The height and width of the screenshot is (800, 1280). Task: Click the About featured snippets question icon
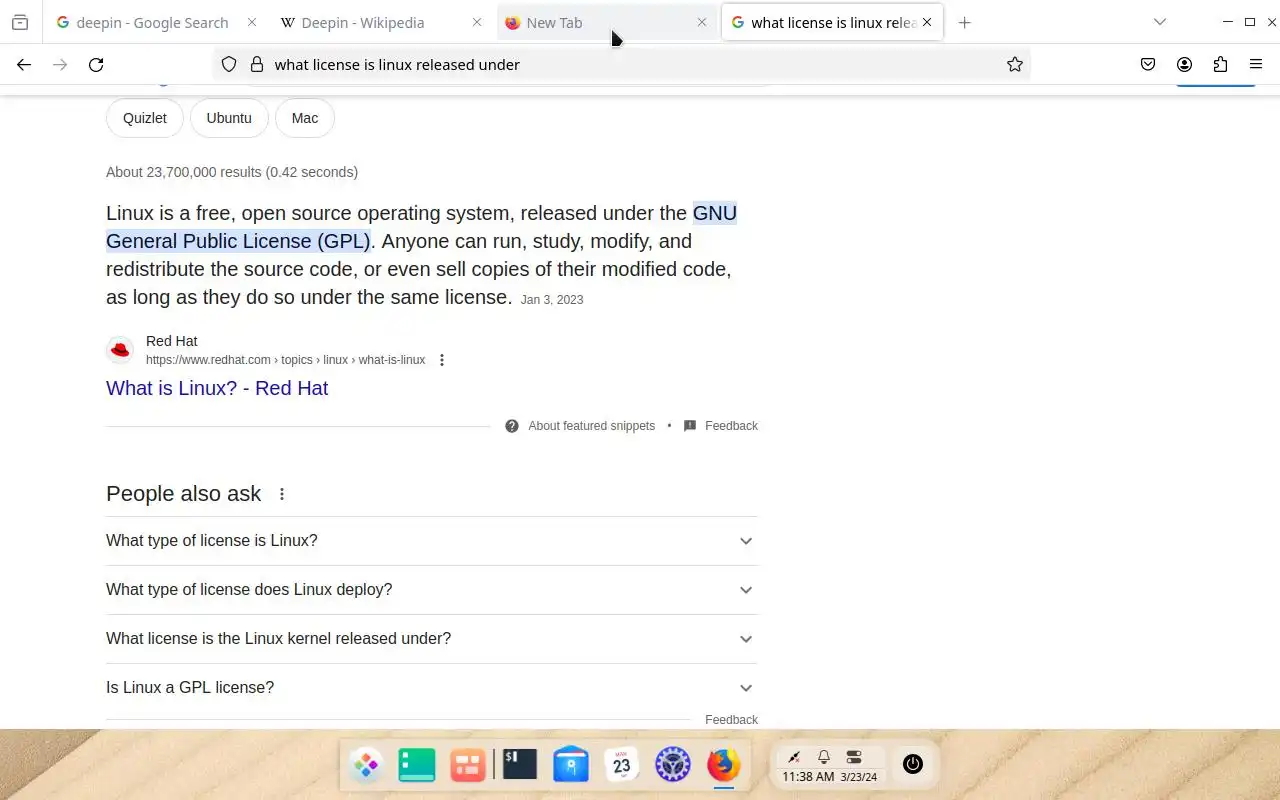[512, 426]
